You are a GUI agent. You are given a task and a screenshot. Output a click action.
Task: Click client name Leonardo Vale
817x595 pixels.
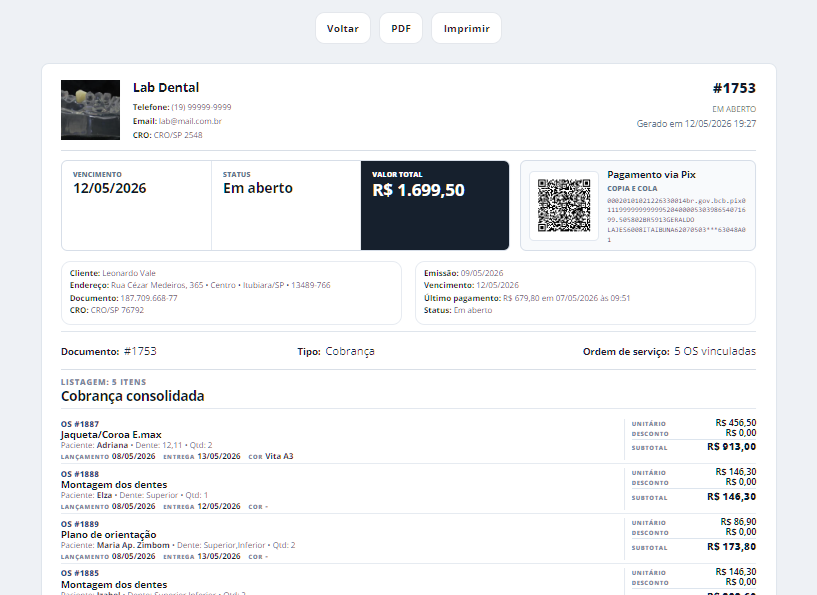pyautogui.click(x=129, y=273)
